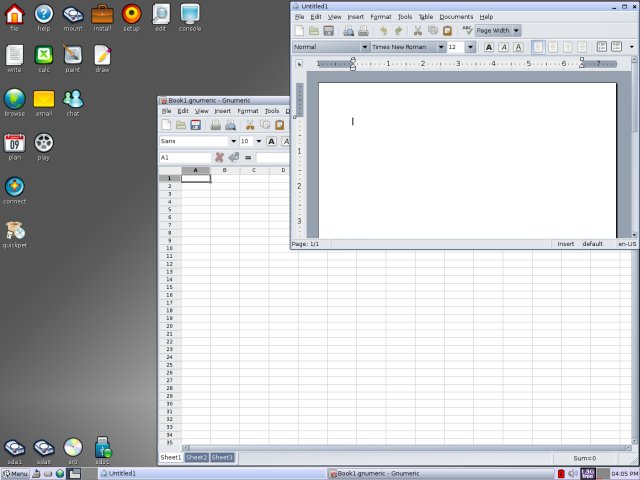
Task: Open the paint desktop application icon
Action: click(x=72, y=56)
